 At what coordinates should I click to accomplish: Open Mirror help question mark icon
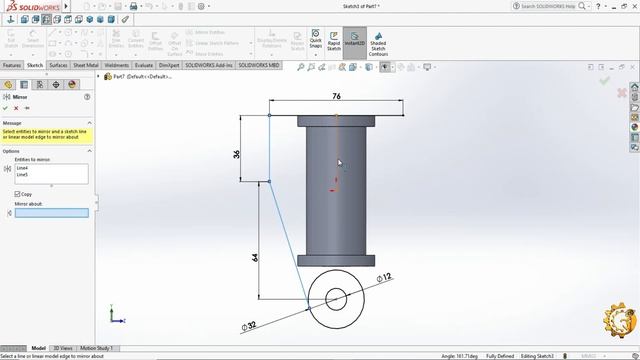pyautogui.click(x=87, y=97)
